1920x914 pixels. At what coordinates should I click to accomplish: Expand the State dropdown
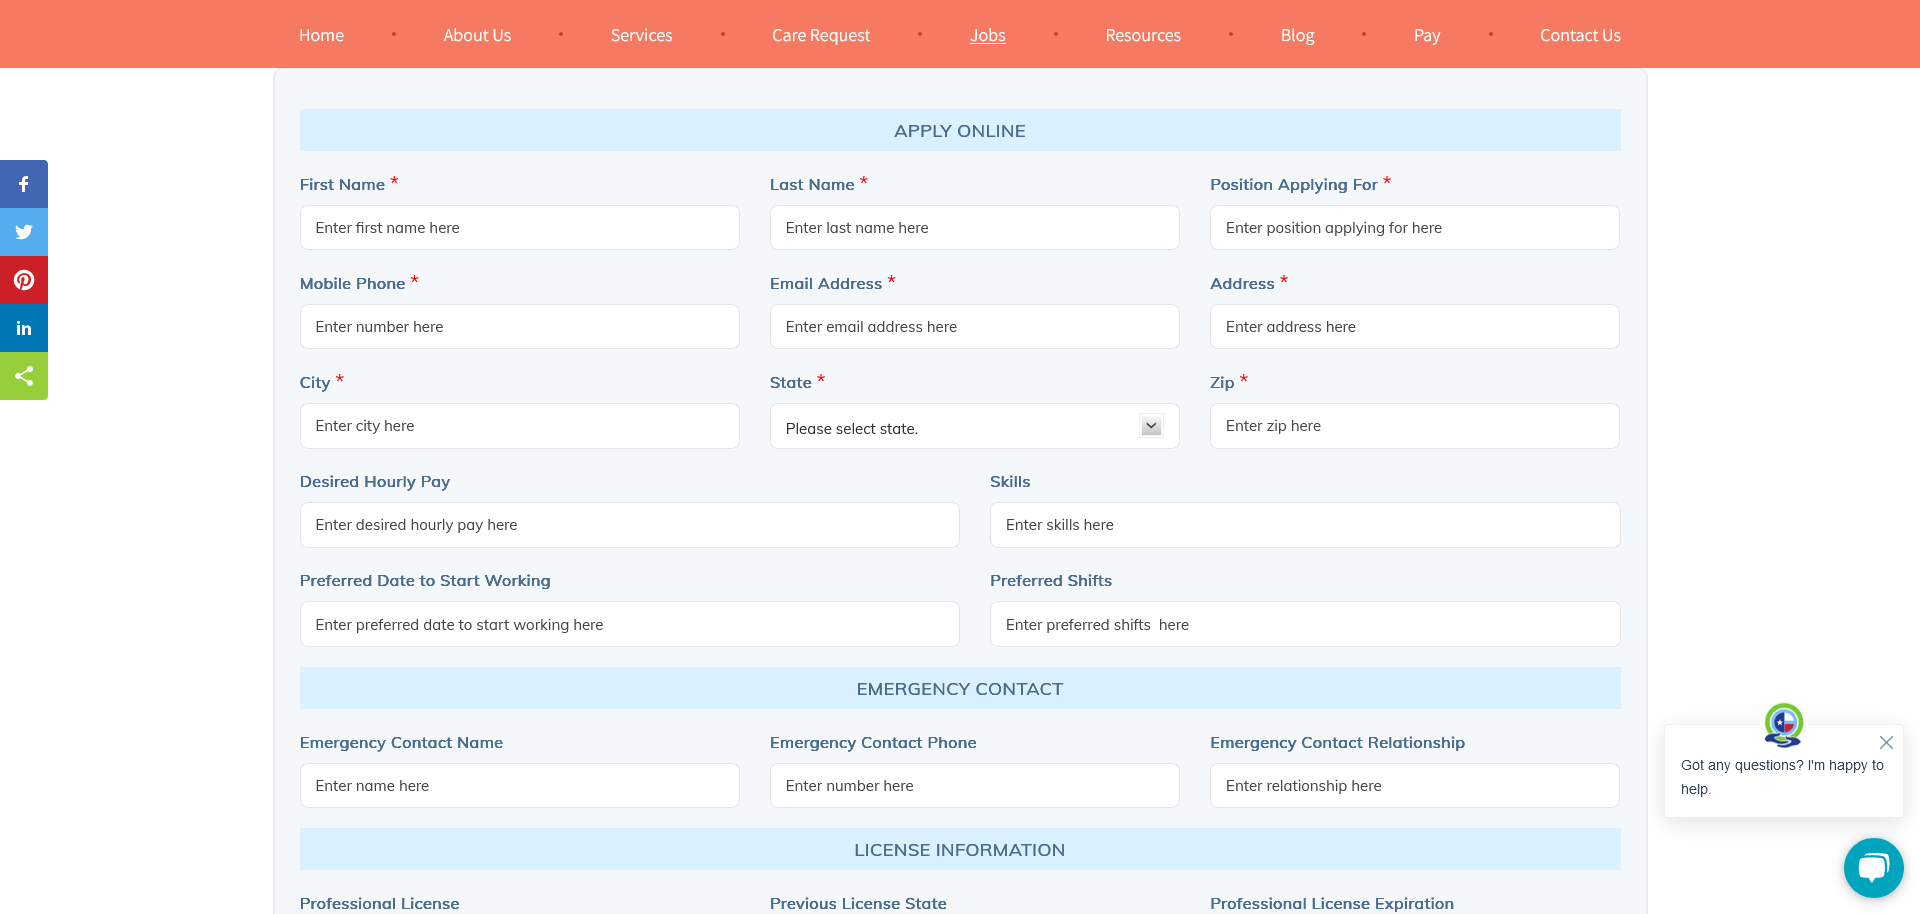(974, 427)
